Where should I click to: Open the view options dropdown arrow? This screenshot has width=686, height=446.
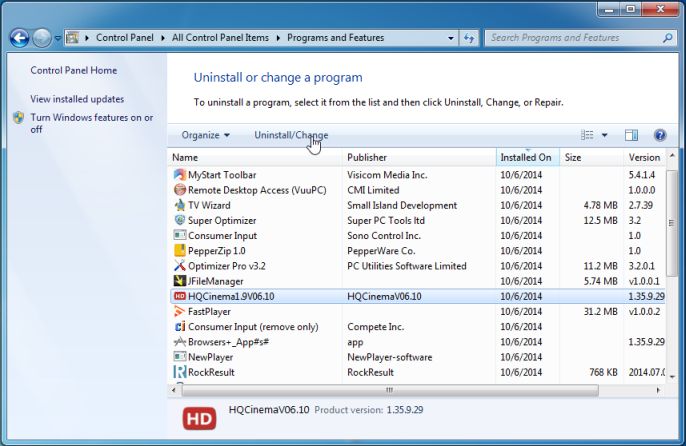tap(604, 135)
